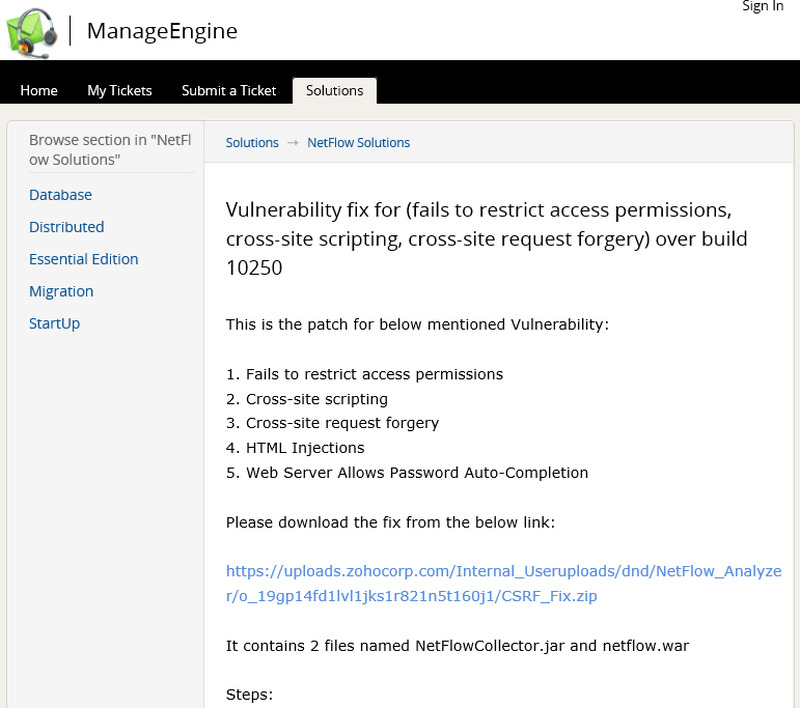Click the ManageEngine brand name text
Screen dimensions: 800x708
tap(162, 30)
